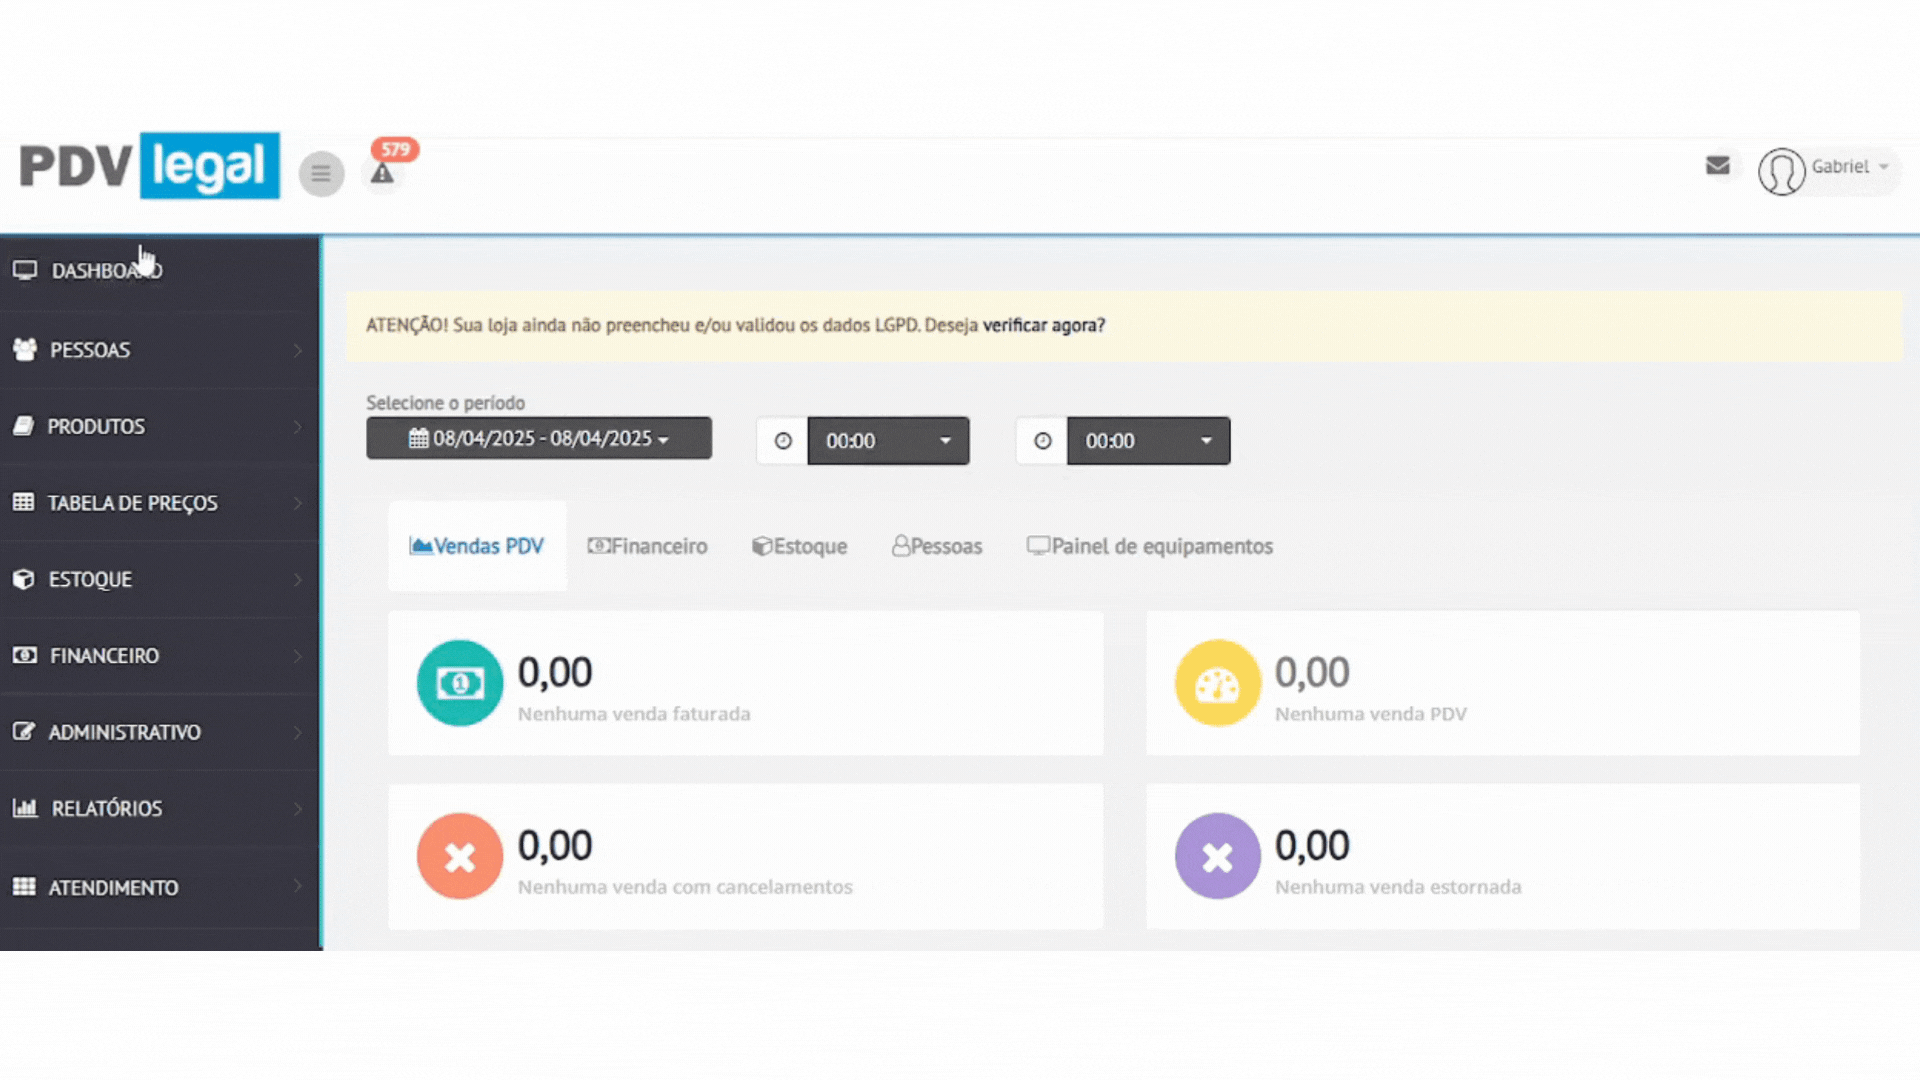Click the orange cancelled sales X icon
The height and width of the screenshot is (1080, 1920).
[460, 857]
